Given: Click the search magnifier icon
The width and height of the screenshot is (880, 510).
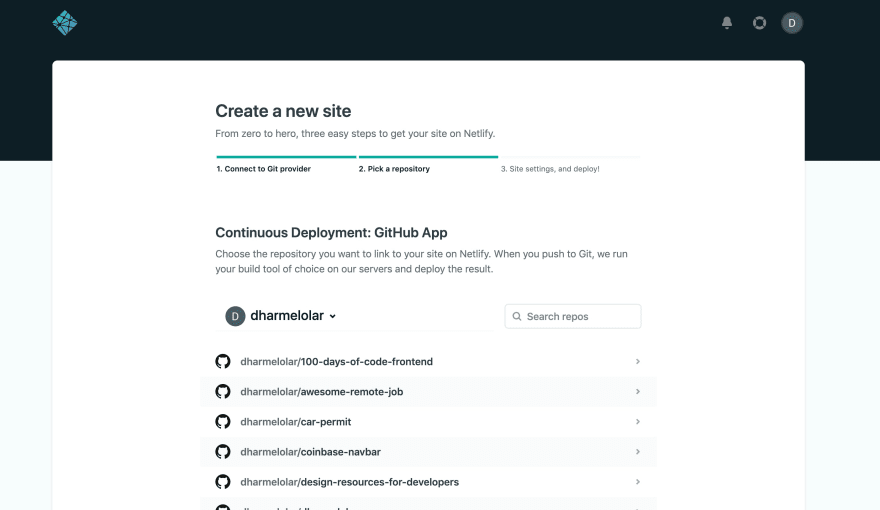Looking at the screenshot, I should tap(517, 316).
